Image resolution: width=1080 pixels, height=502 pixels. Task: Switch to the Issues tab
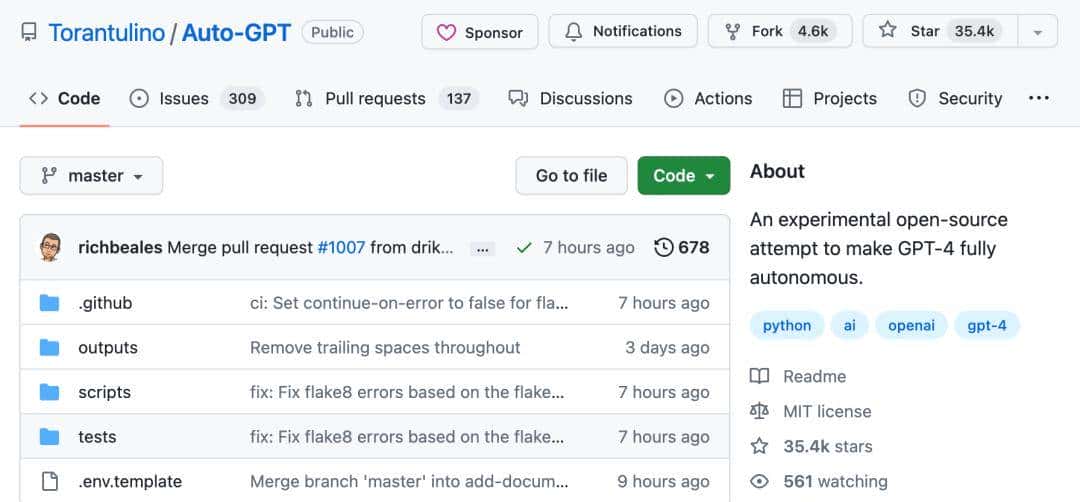coord(196,98)
